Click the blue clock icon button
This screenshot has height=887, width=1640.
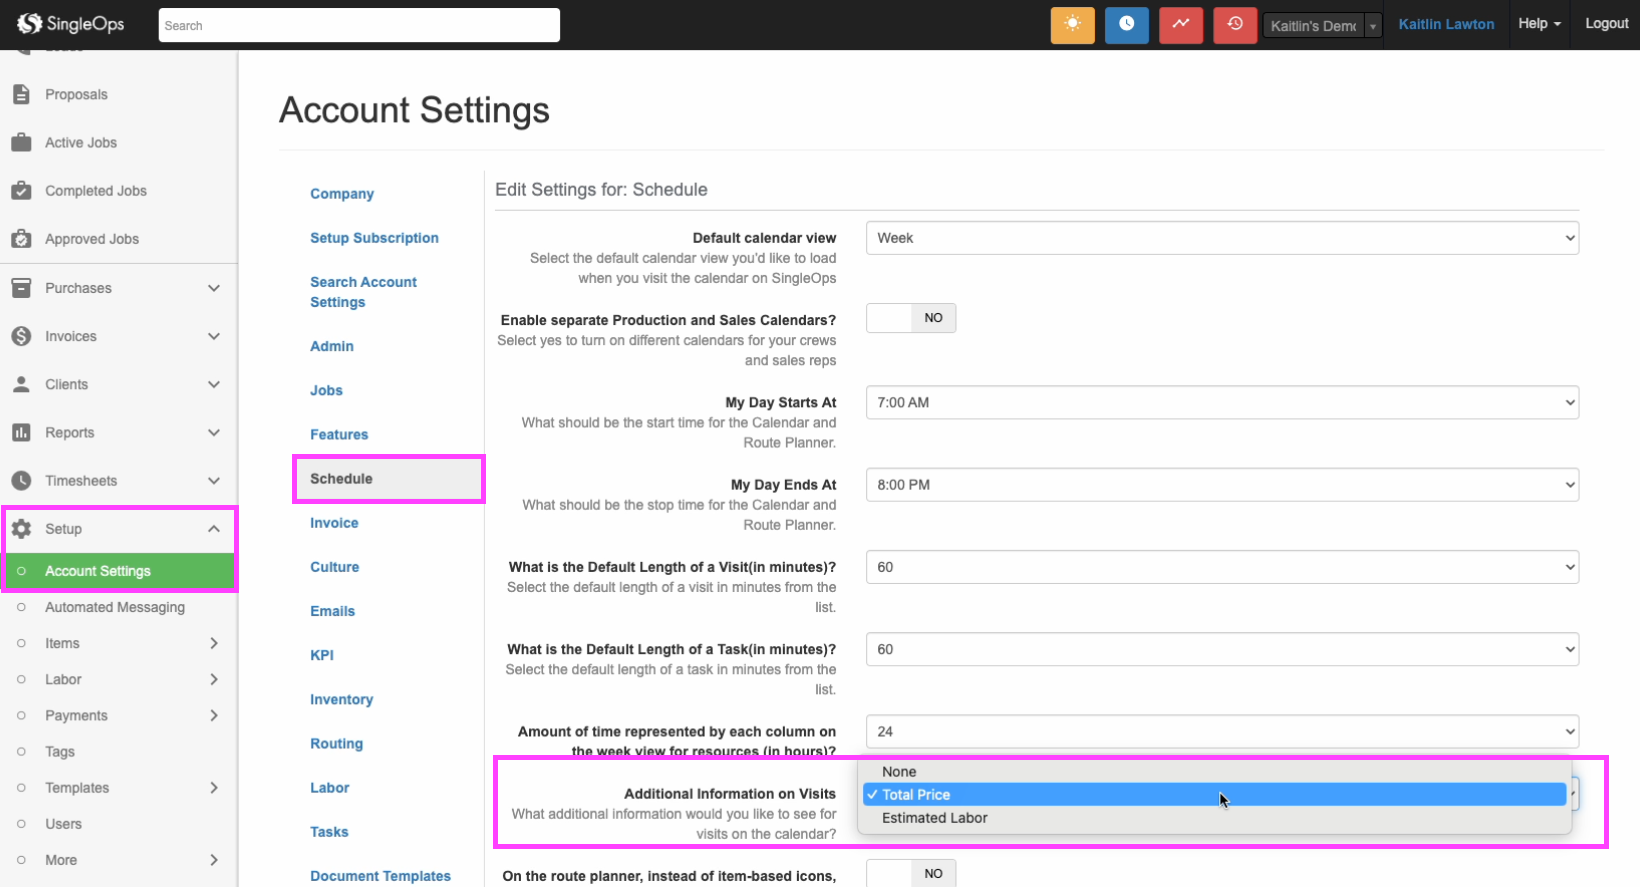[x=1126, y=25]
